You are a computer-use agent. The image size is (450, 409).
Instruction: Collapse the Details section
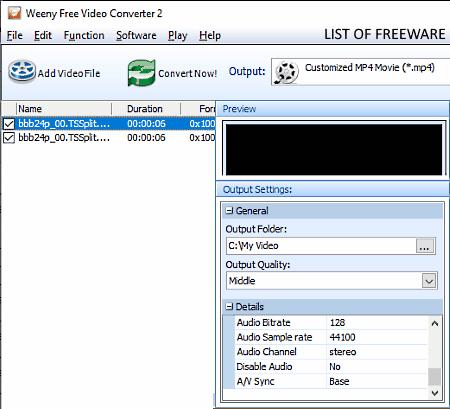tap(229, 306)
